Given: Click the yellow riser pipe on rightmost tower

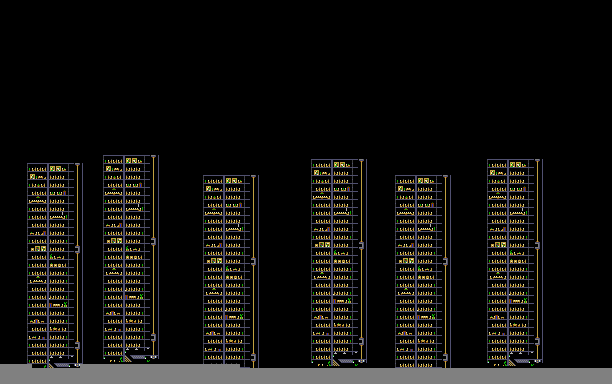Looking at the screenshot, I should 537,261.
